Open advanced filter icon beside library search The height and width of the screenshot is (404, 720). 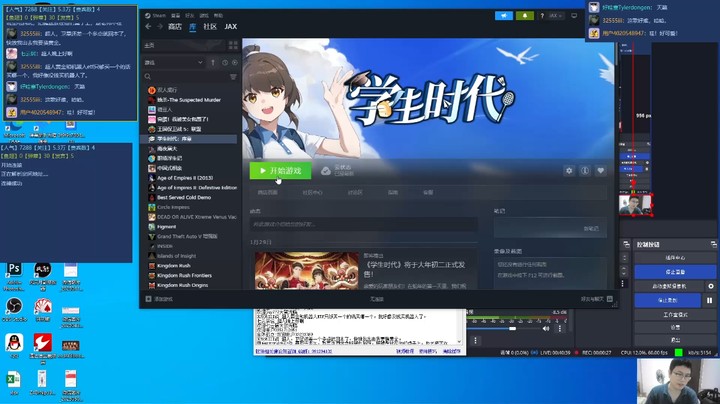pos(233,77)
